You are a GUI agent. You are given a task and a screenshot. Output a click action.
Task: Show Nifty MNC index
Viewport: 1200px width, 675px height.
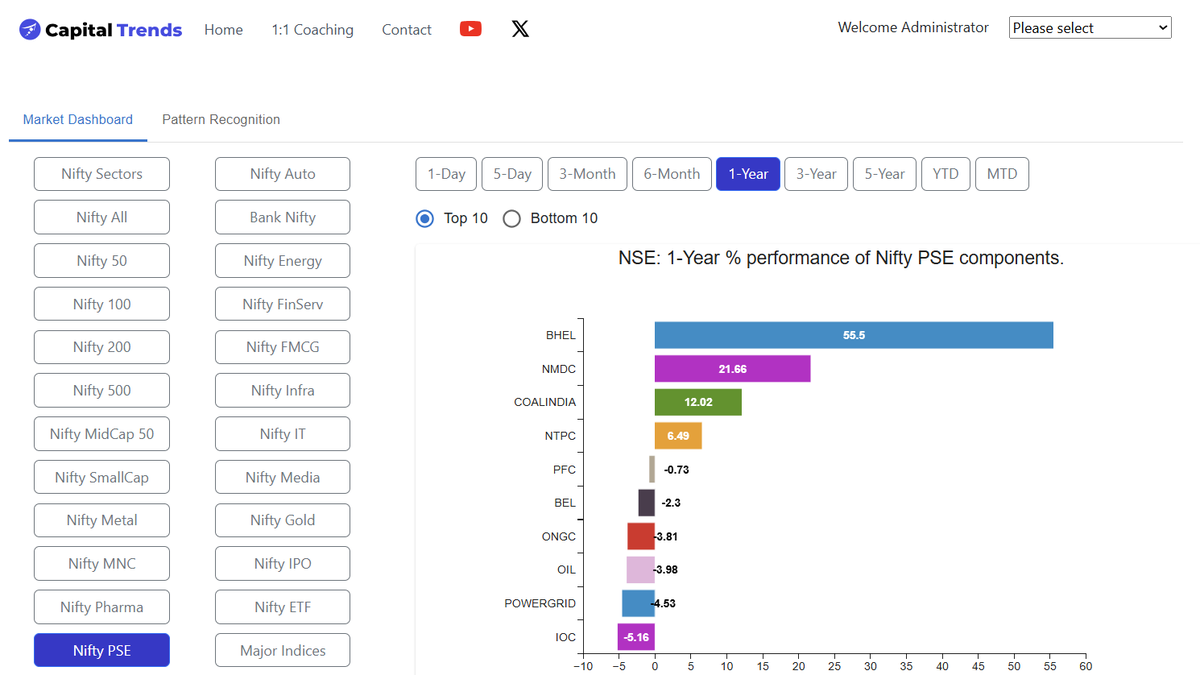pos(102,564)
